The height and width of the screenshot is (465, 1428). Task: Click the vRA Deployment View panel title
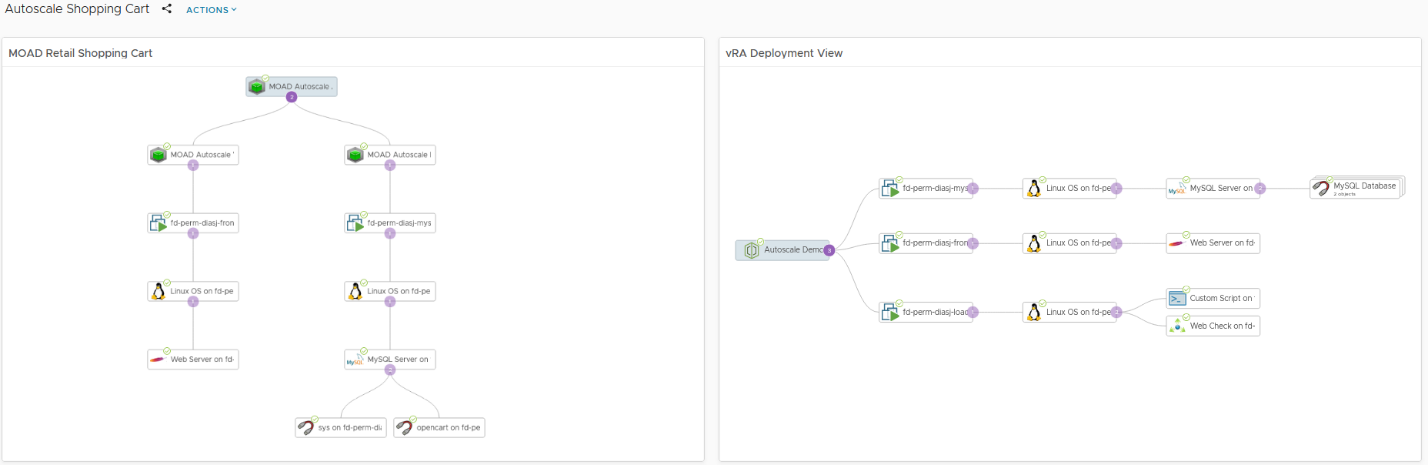pyautogui.click(x=784, y=53)
